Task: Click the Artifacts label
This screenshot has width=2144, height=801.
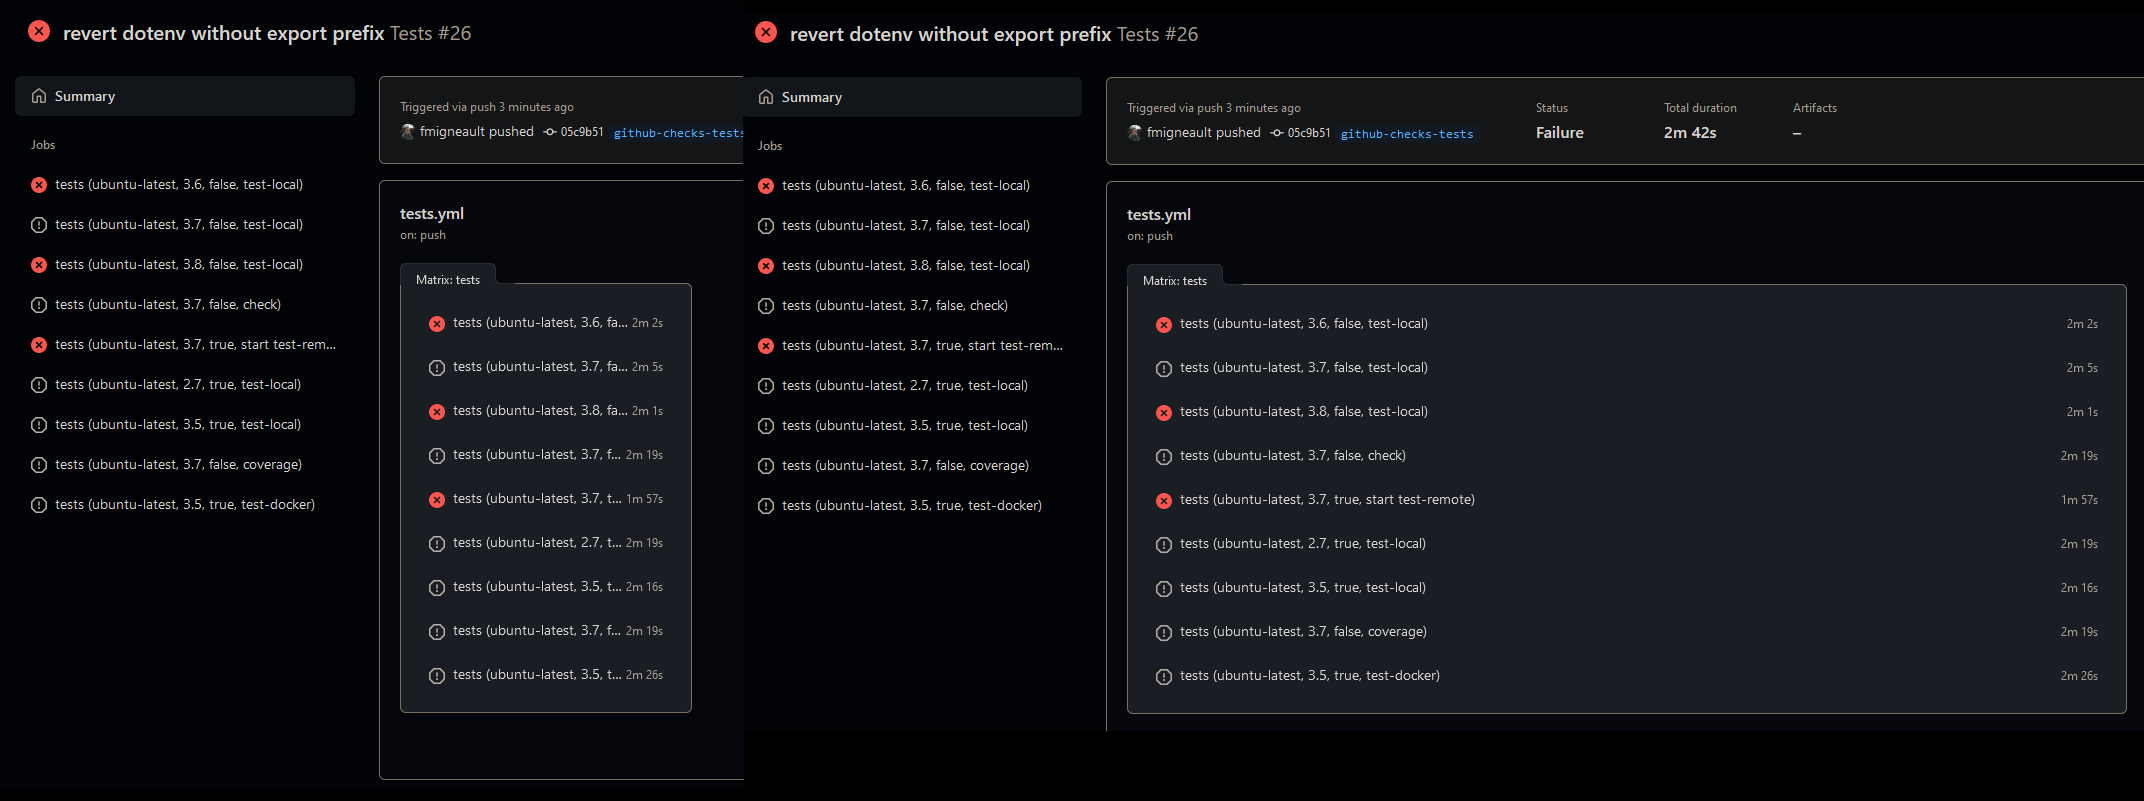Action: pos(1815,108)
